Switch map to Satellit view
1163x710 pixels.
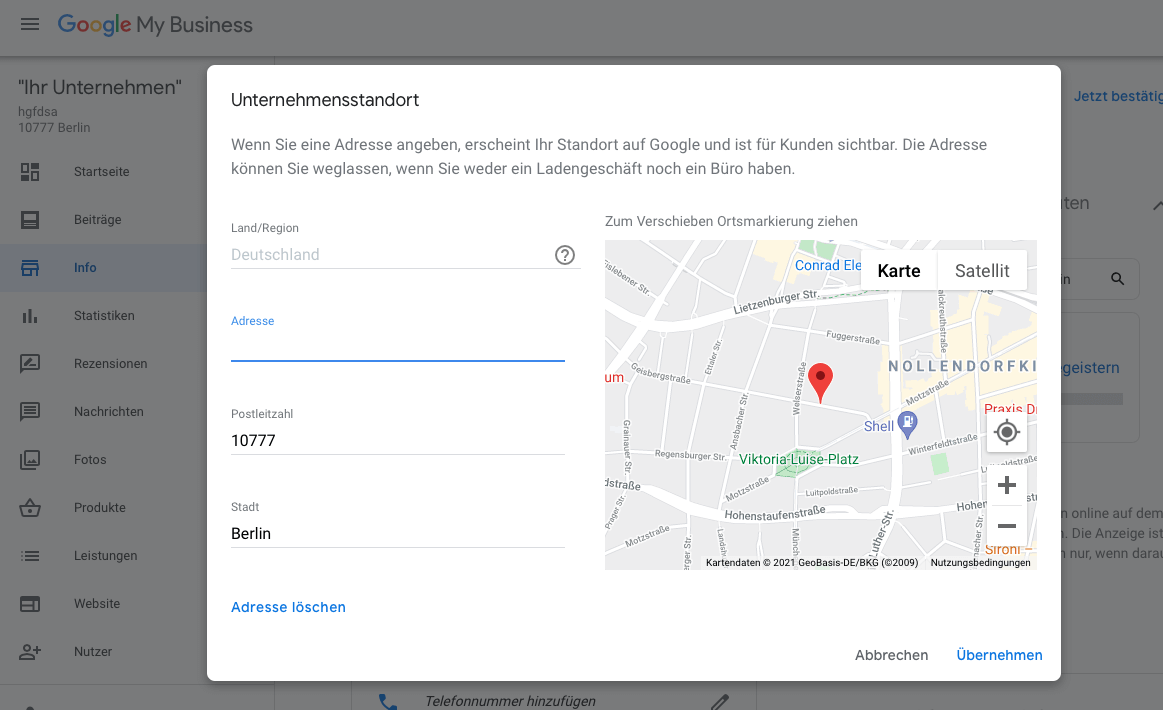coord(982,271)
